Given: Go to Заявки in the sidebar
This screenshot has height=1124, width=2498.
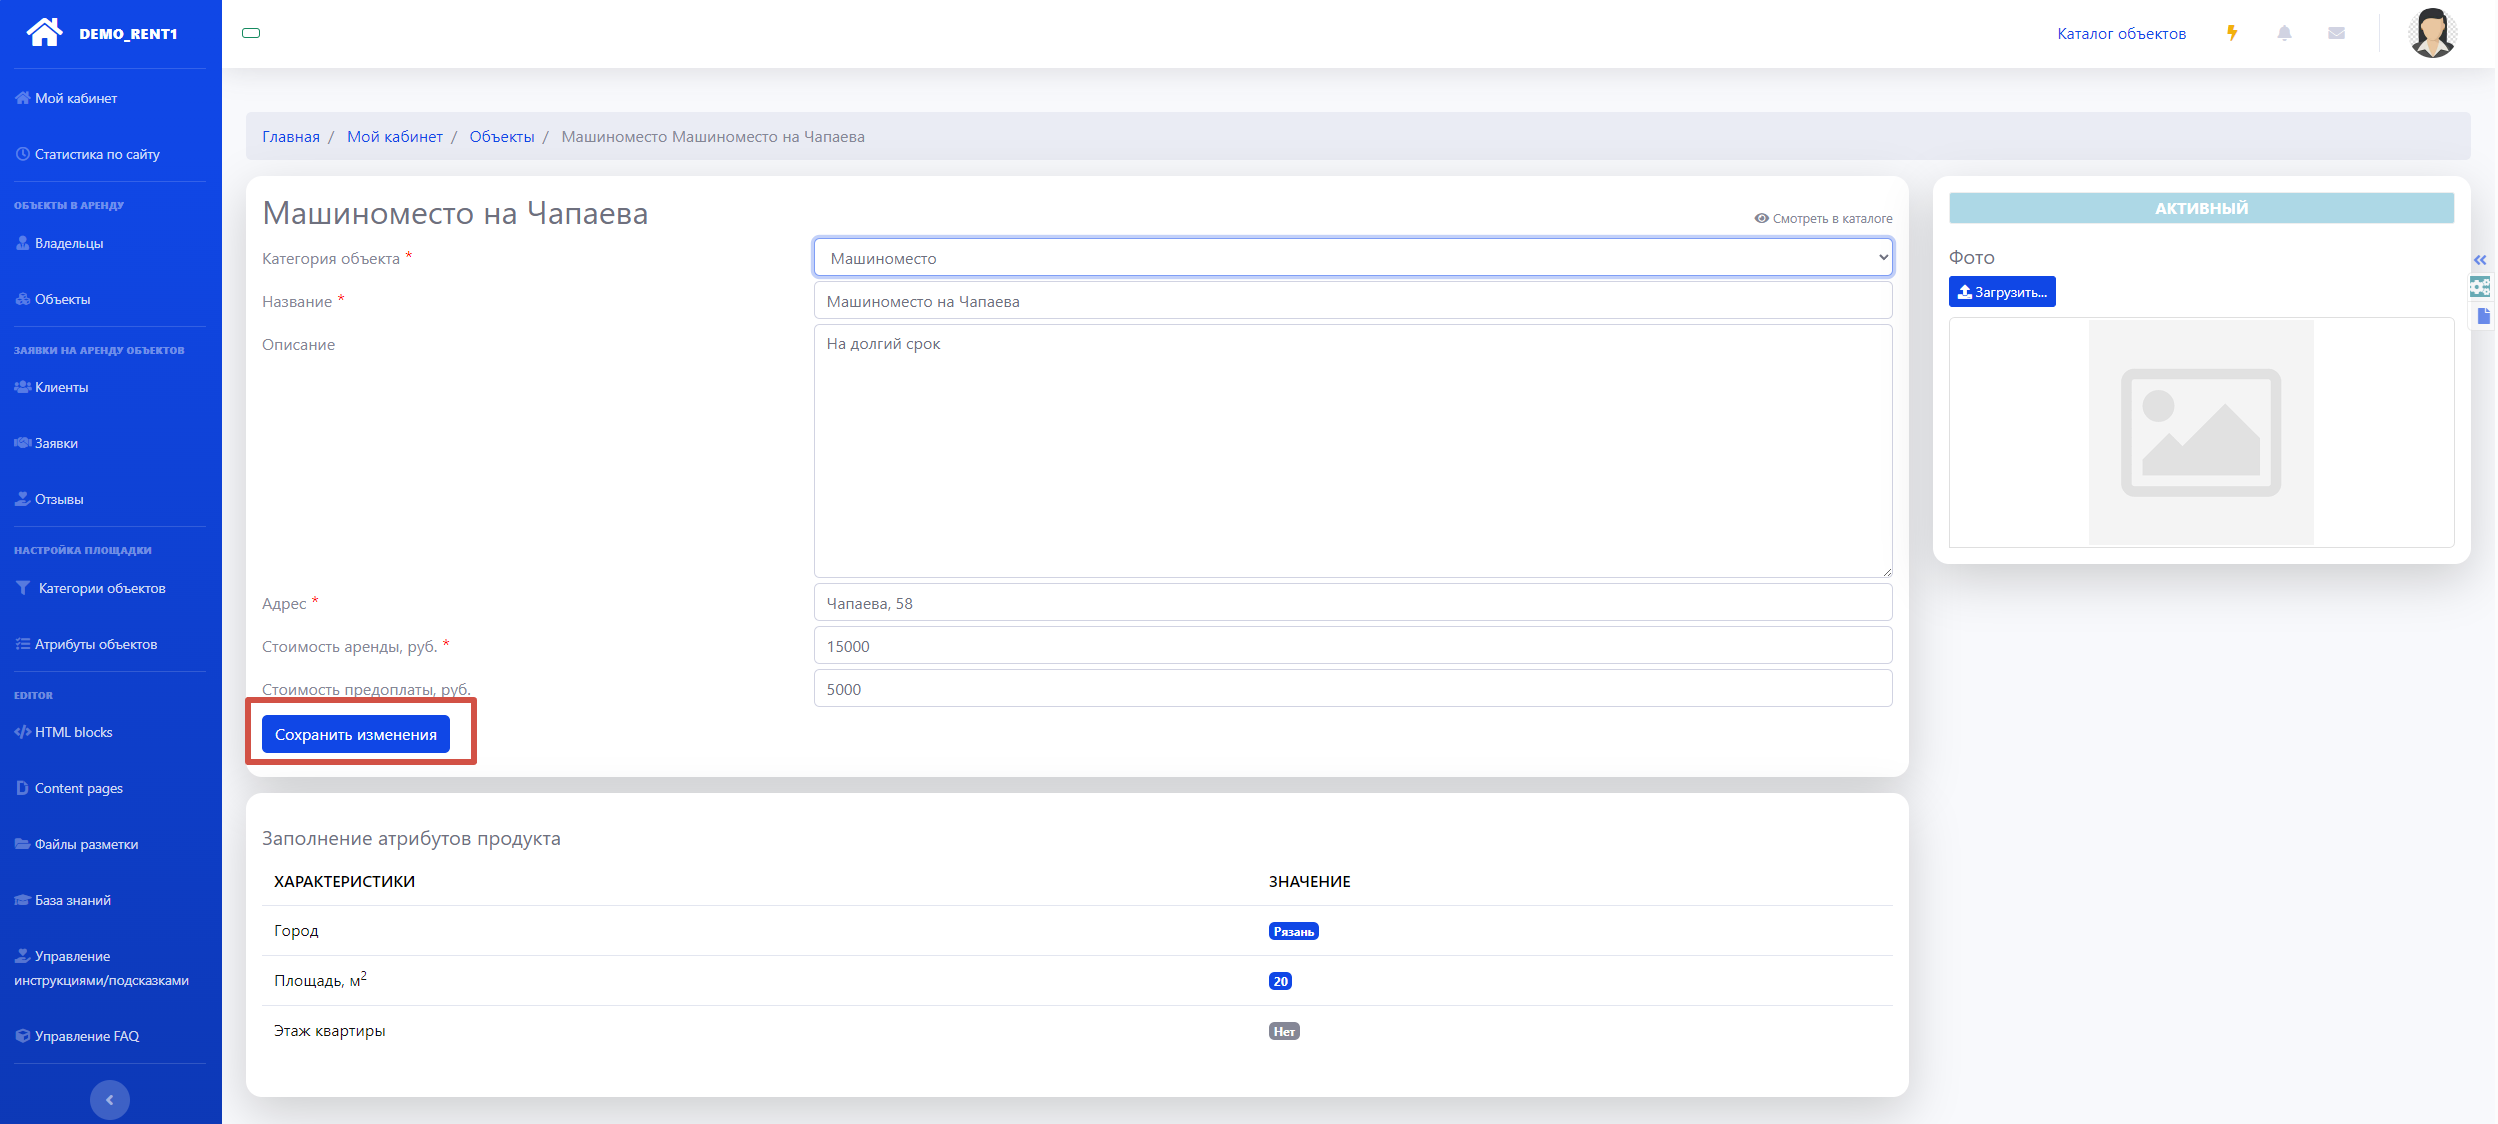Looking at the screenshot, I should click(56, 443).
